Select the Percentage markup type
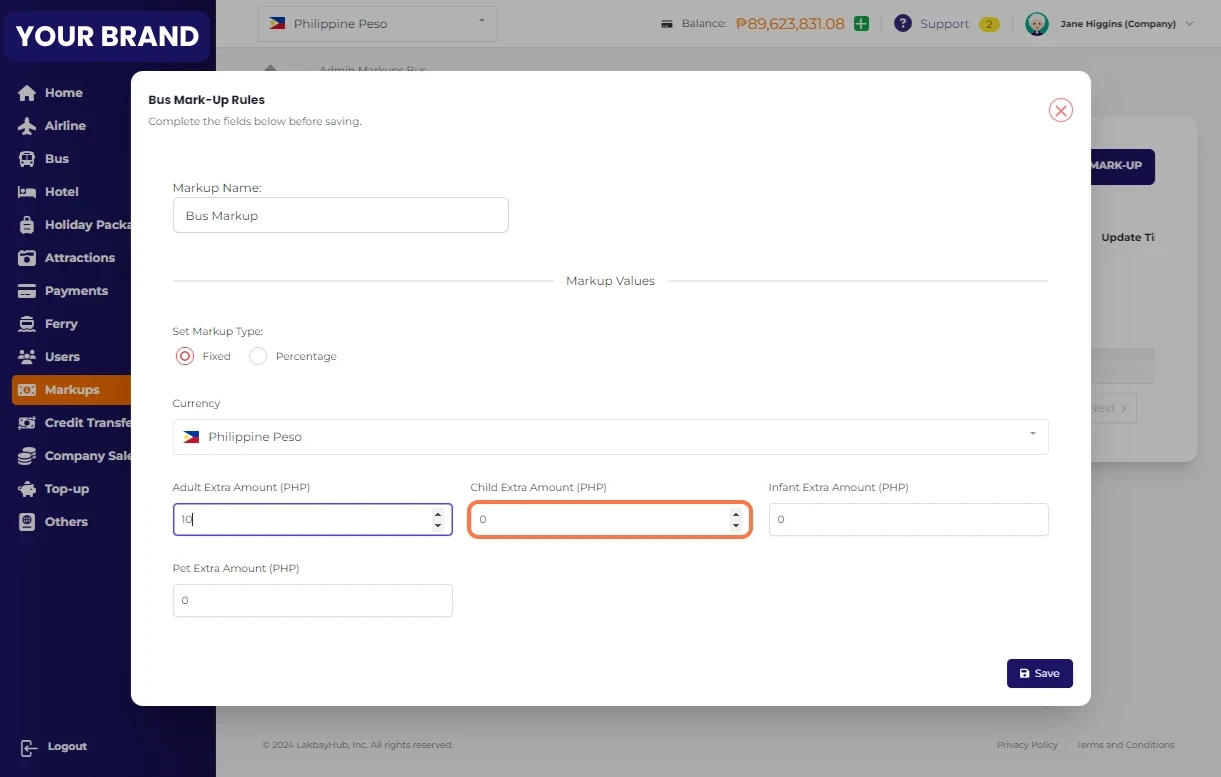The height and width of the screenshot is (777, 1221). pyautogui.click(x=258, y=356)
